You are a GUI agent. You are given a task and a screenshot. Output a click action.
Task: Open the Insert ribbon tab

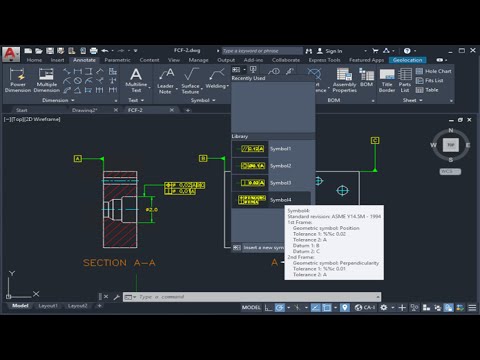[57, 60]
